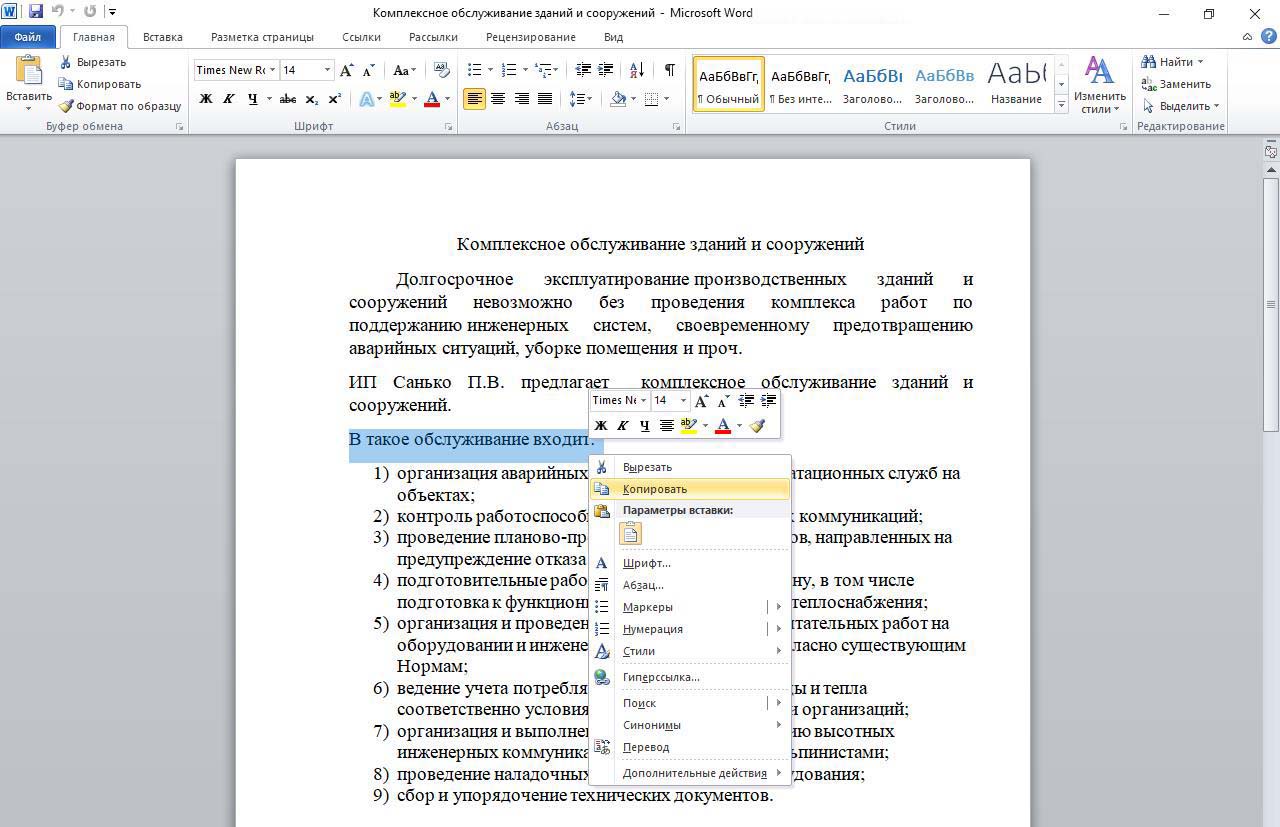Open Гиперссылка... from context menu
This screenshot has height=827, width=1280.
point(661,677)
